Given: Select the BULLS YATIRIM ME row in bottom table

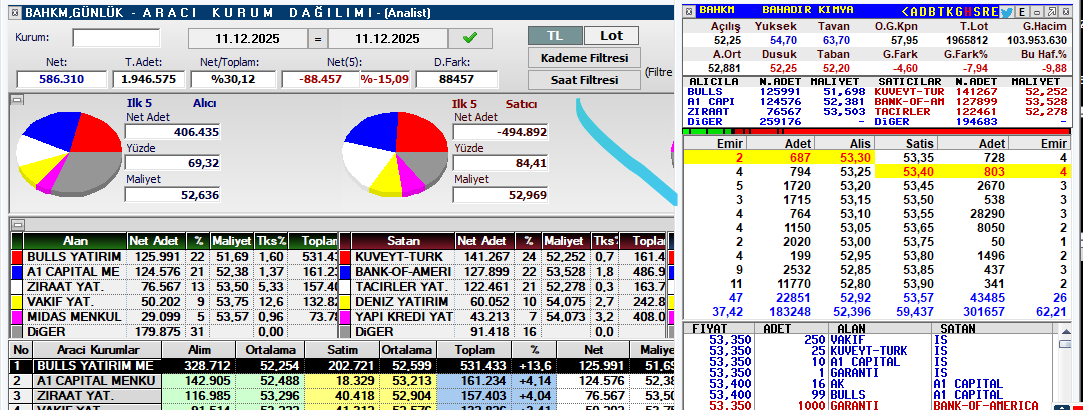Looking at the screenshot, I should pos(342,366).
